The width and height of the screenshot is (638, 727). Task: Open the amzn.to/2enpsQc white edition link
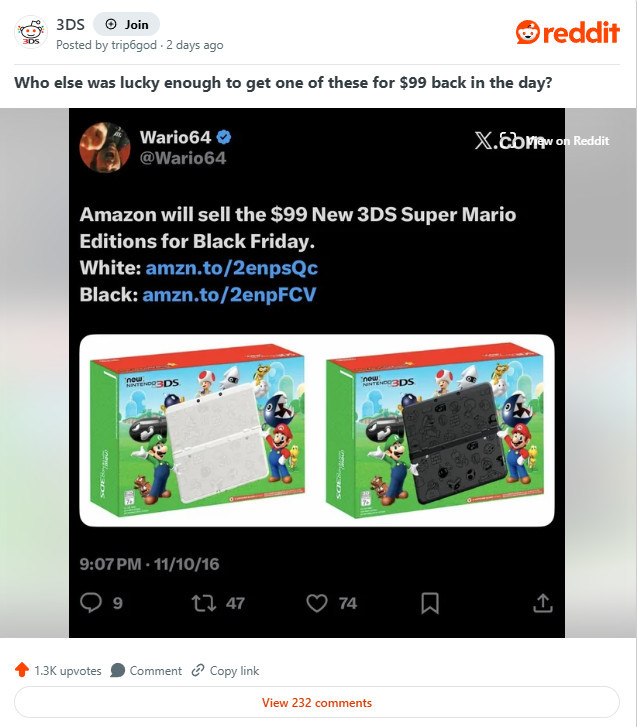232,268
